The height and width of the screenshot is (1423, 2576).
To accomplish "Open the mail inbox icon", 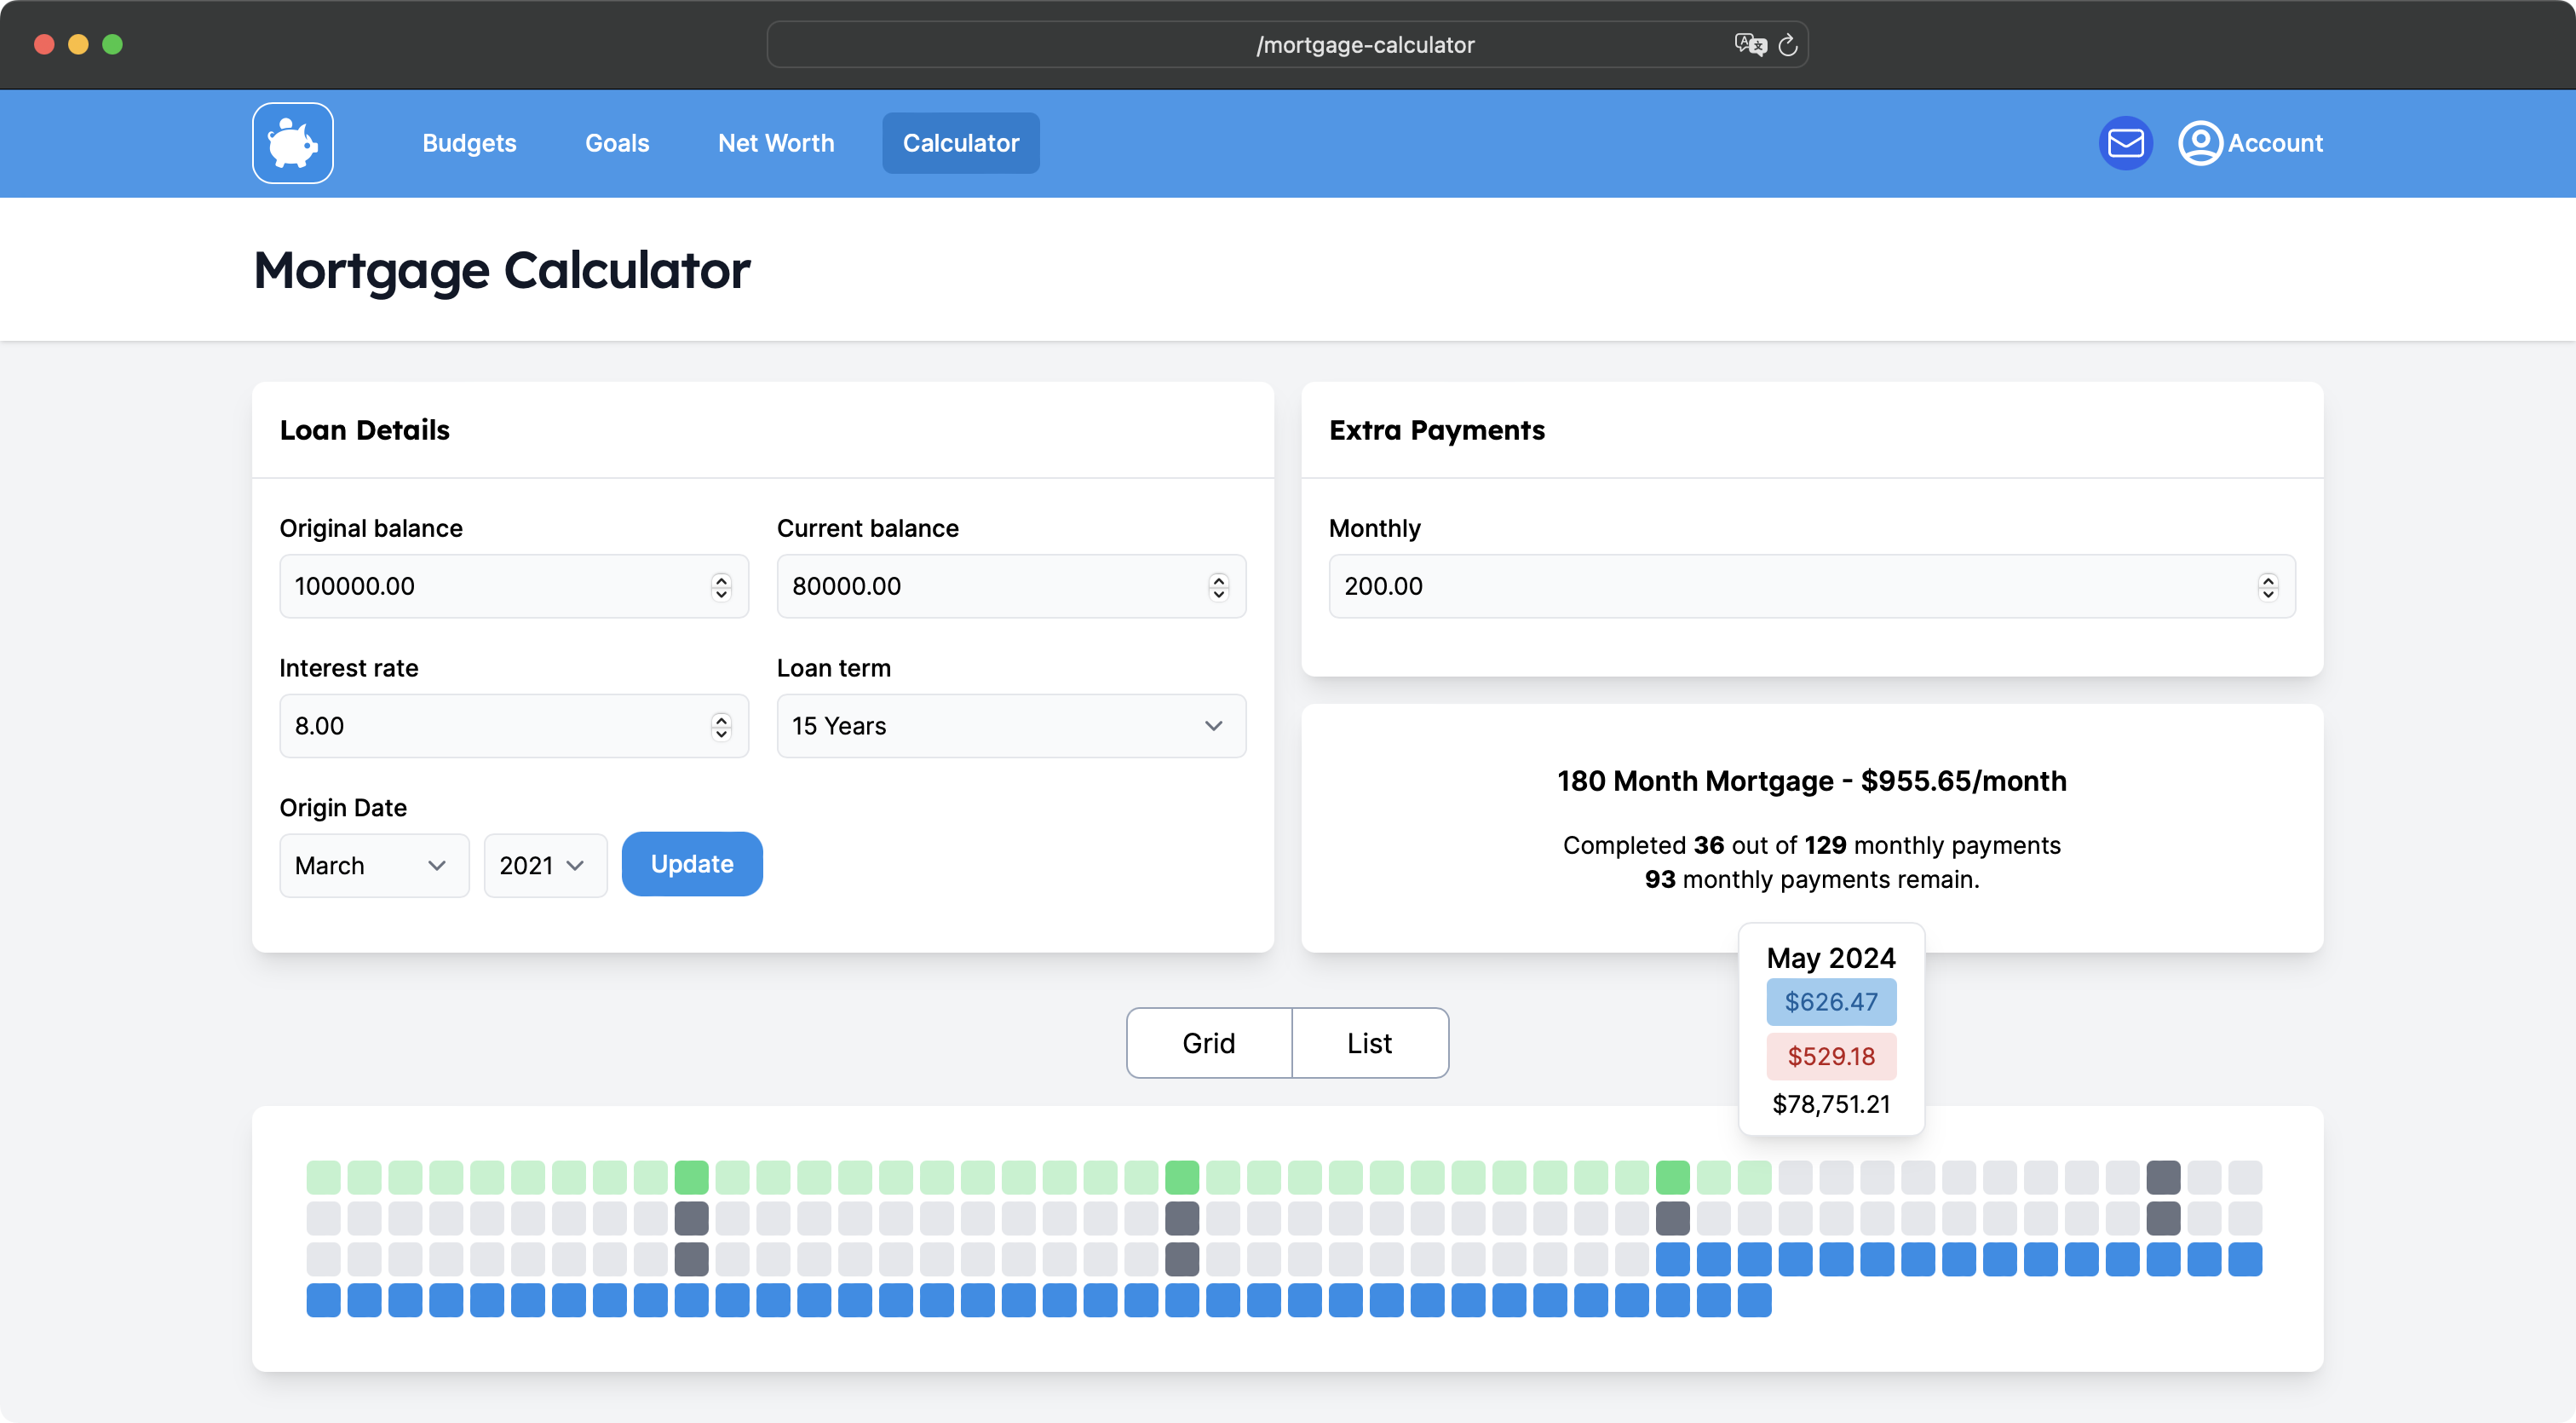I will pyautogui.click(x=2125, y=143).
